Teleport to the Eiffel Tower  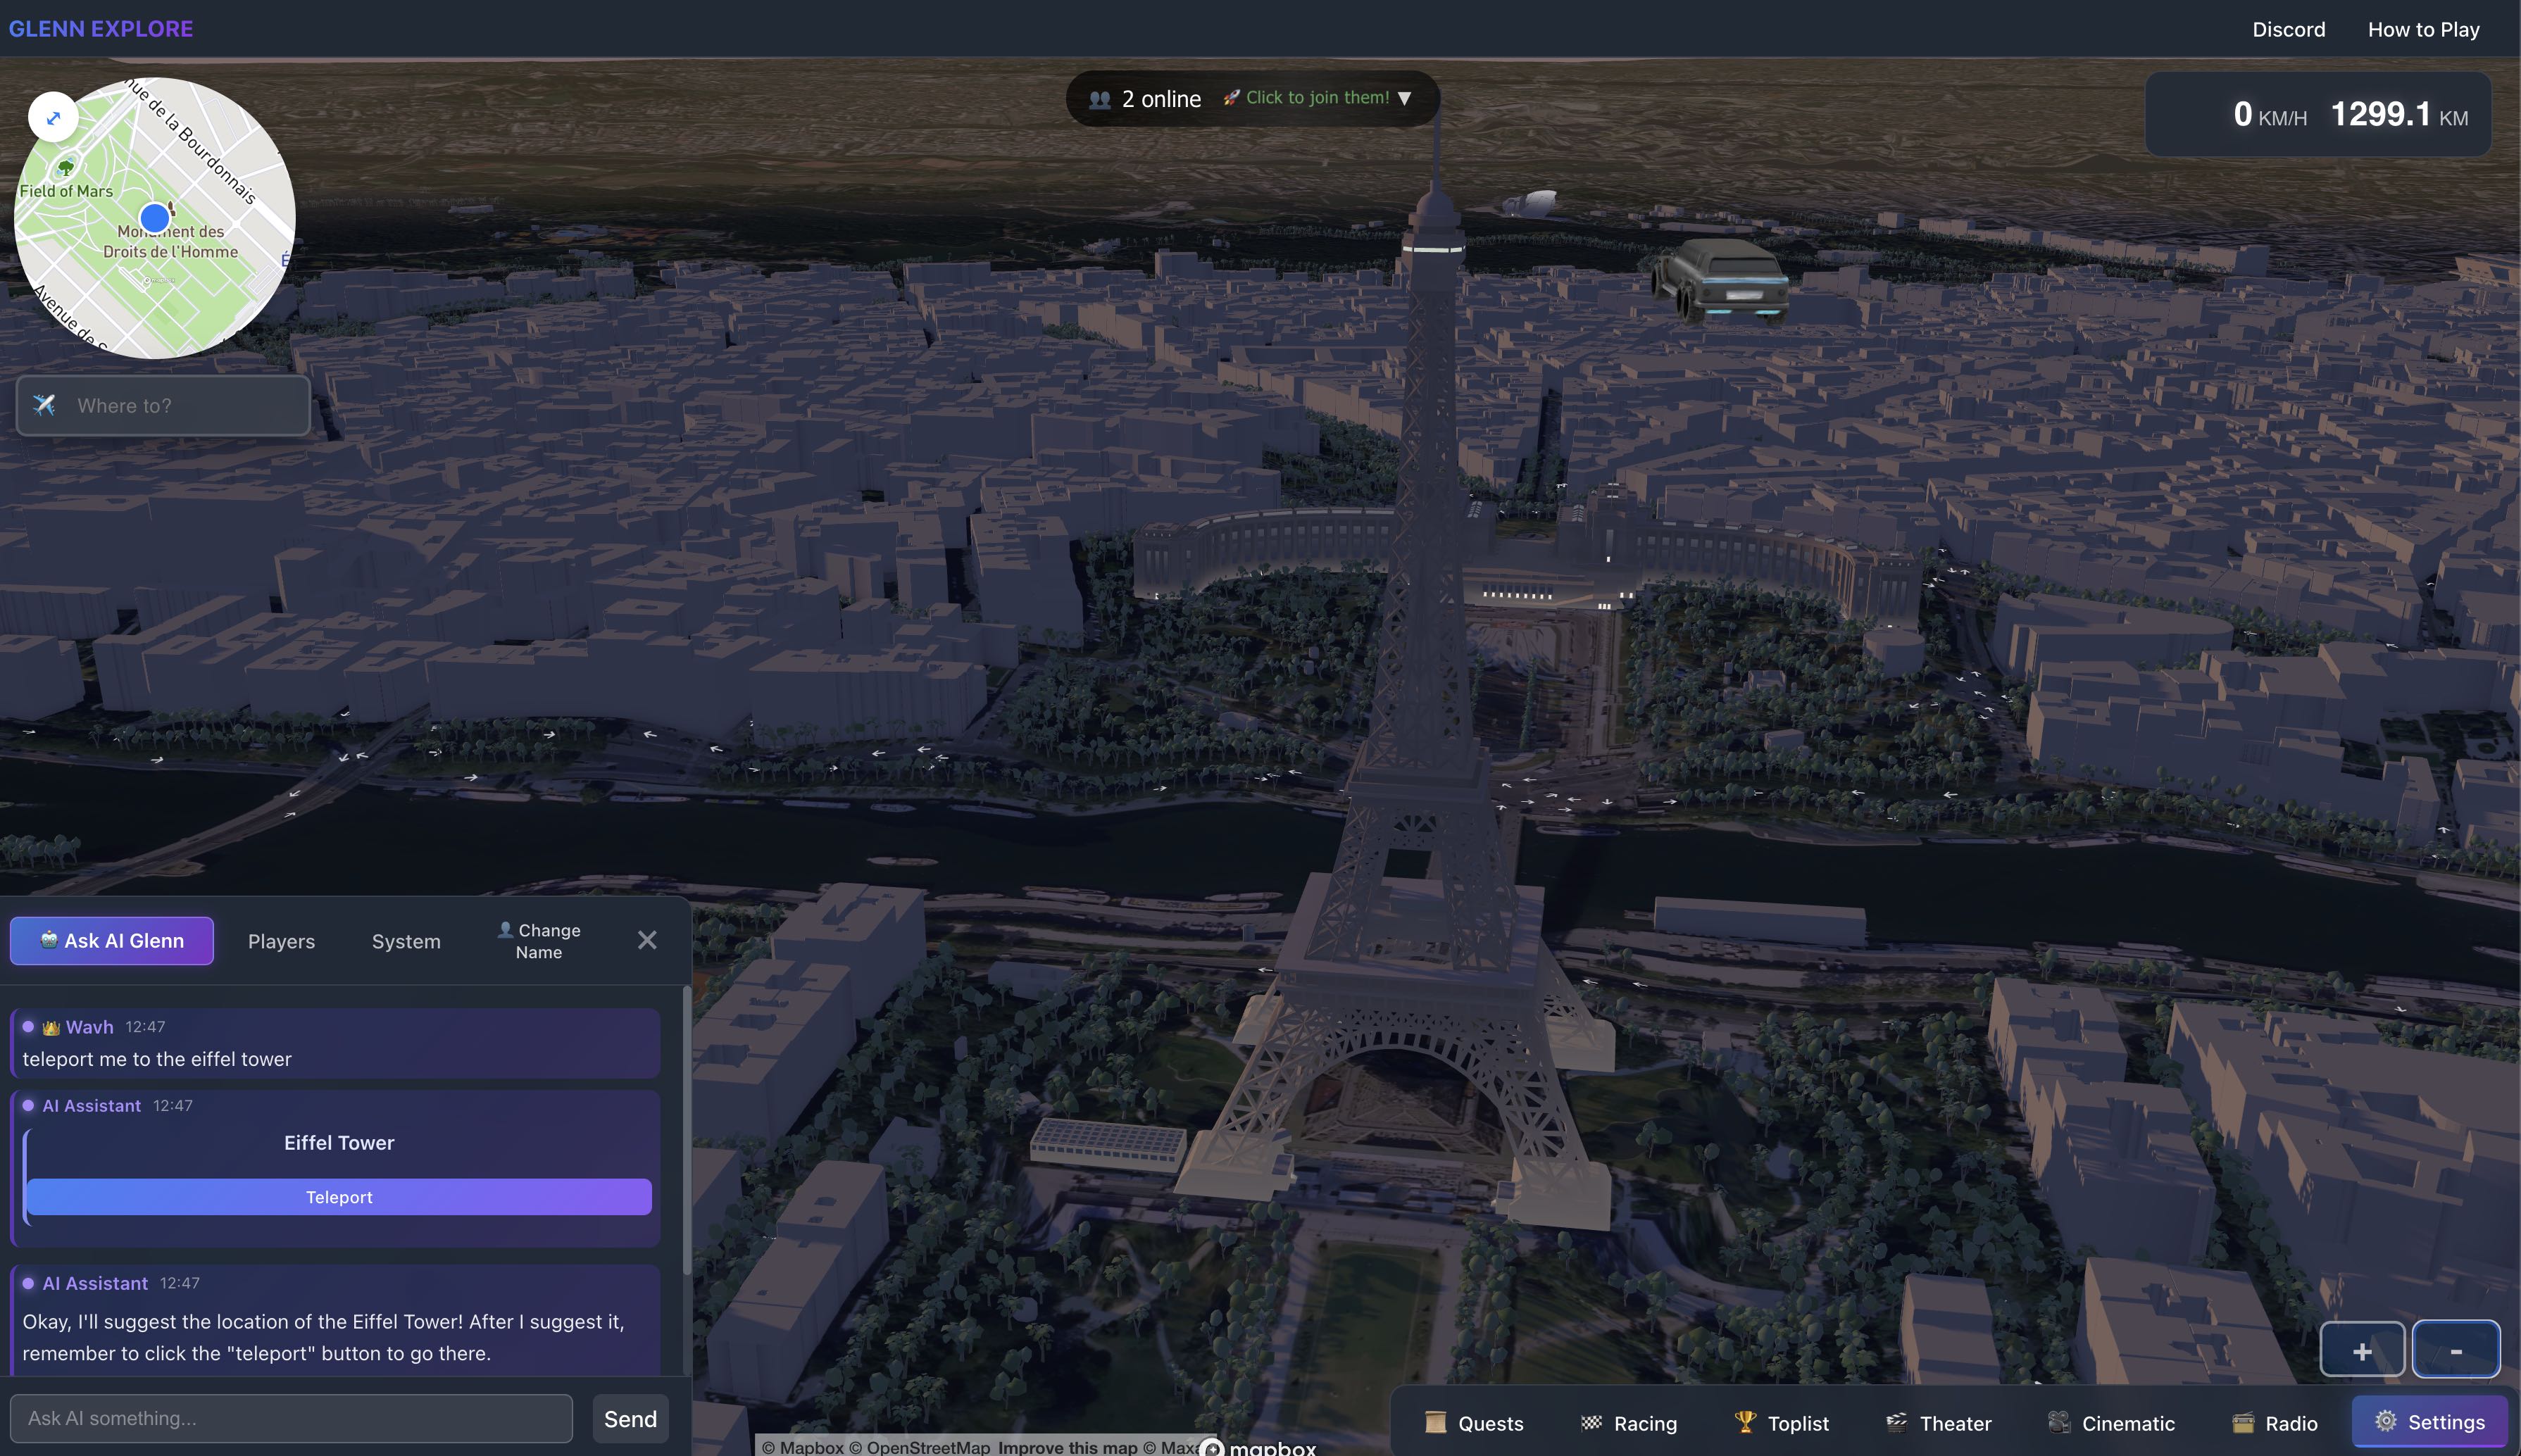point(339,1196)
